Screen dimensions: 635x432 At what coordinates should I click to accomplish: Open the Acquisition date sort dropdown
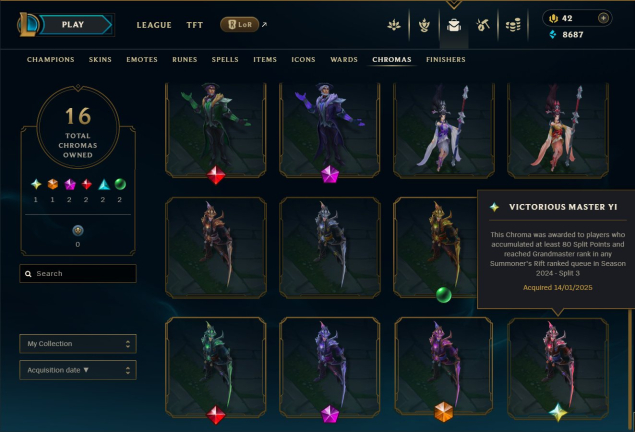(x=78, y=370)
